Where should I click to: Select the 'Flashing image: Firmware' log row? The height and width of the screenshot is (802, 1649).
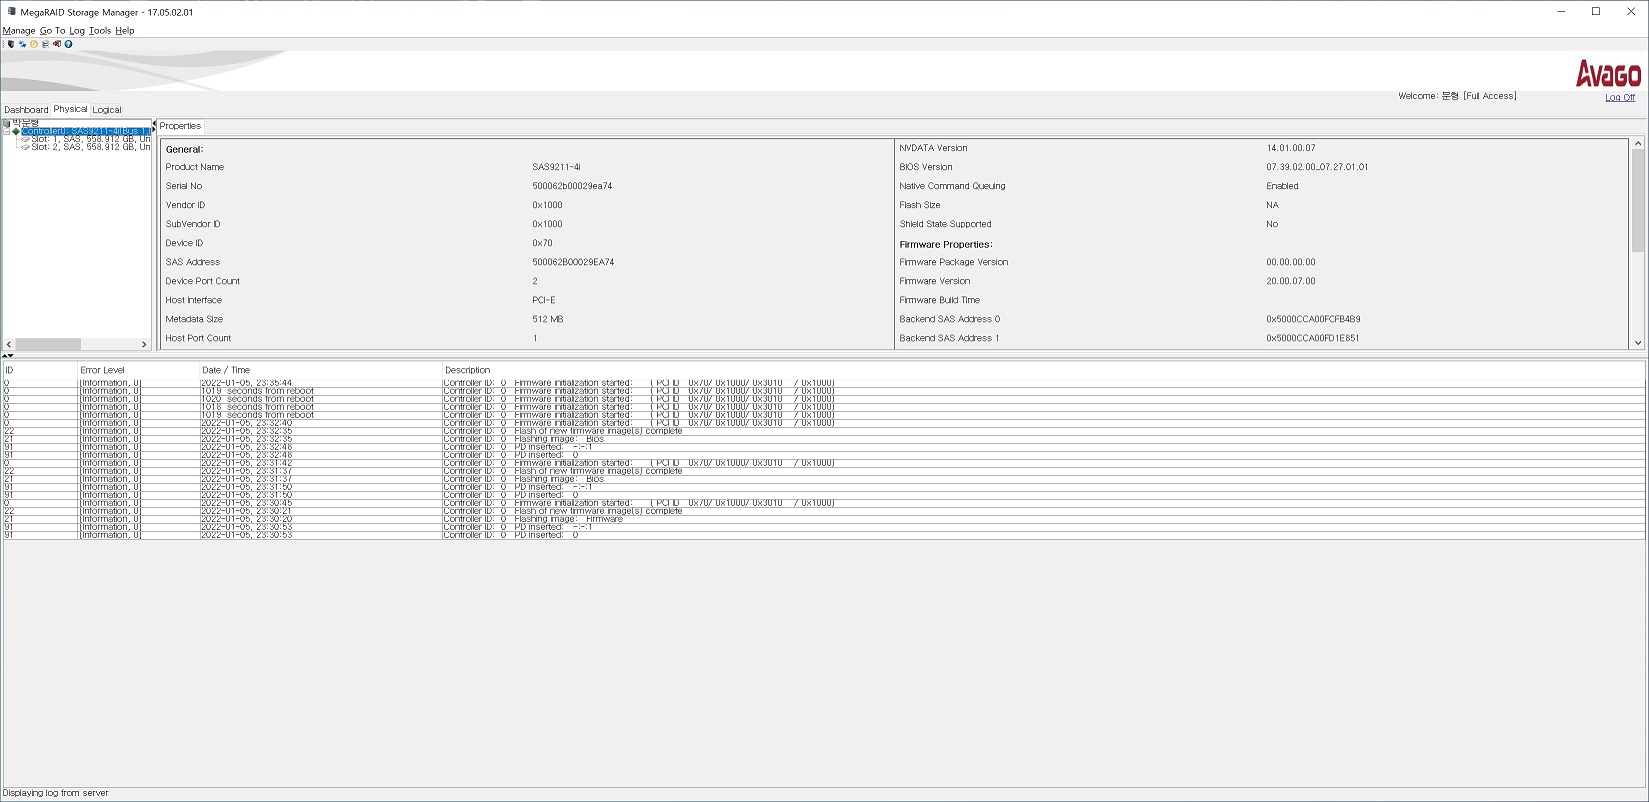pyautogui.click(x=824, y=519)
